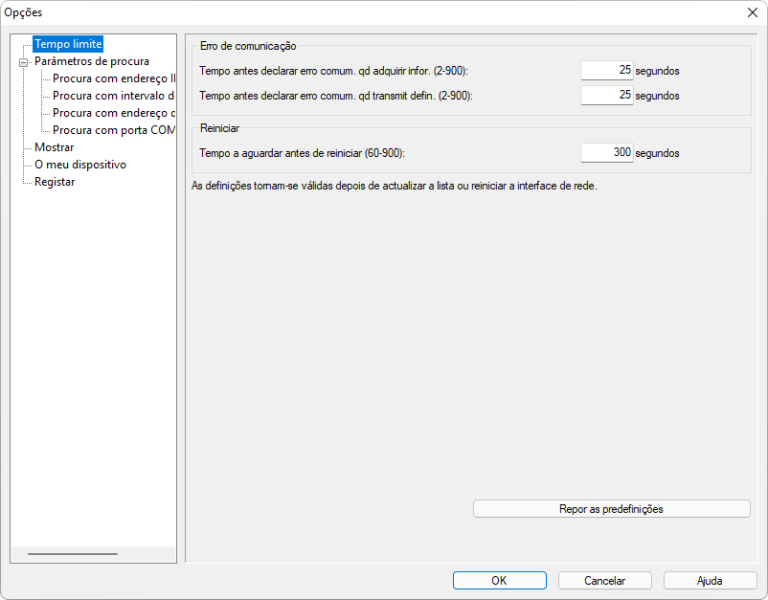
Task: Confirm the dialog with OK
Action: (x=499, y=580)
